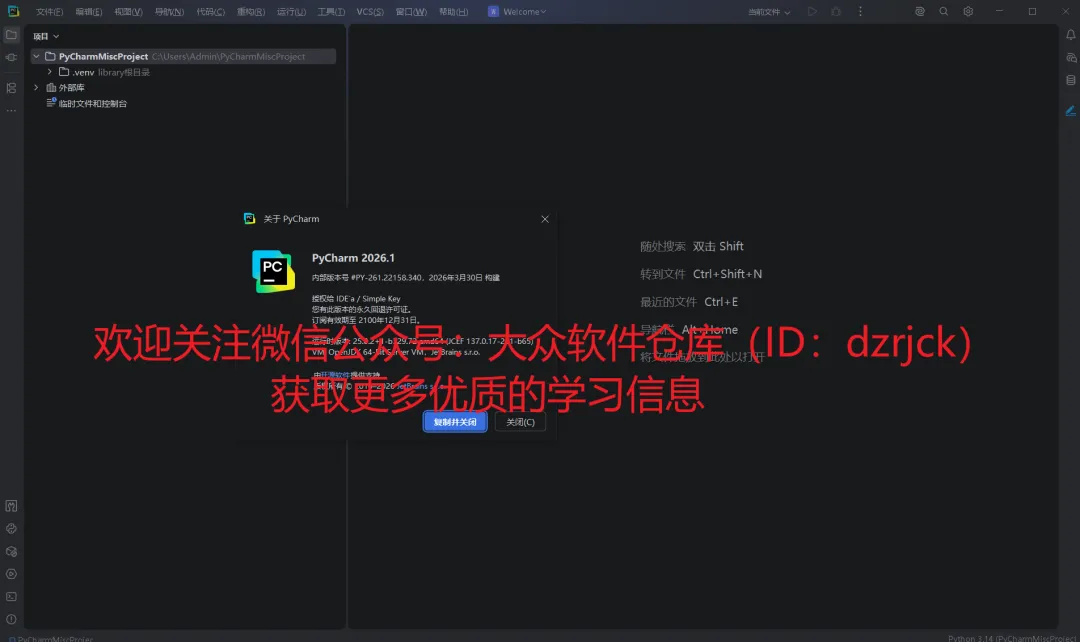Open Search Everywhere magnifier icon
Viewport: 1080px width, 642px height.
click(944, 12)
